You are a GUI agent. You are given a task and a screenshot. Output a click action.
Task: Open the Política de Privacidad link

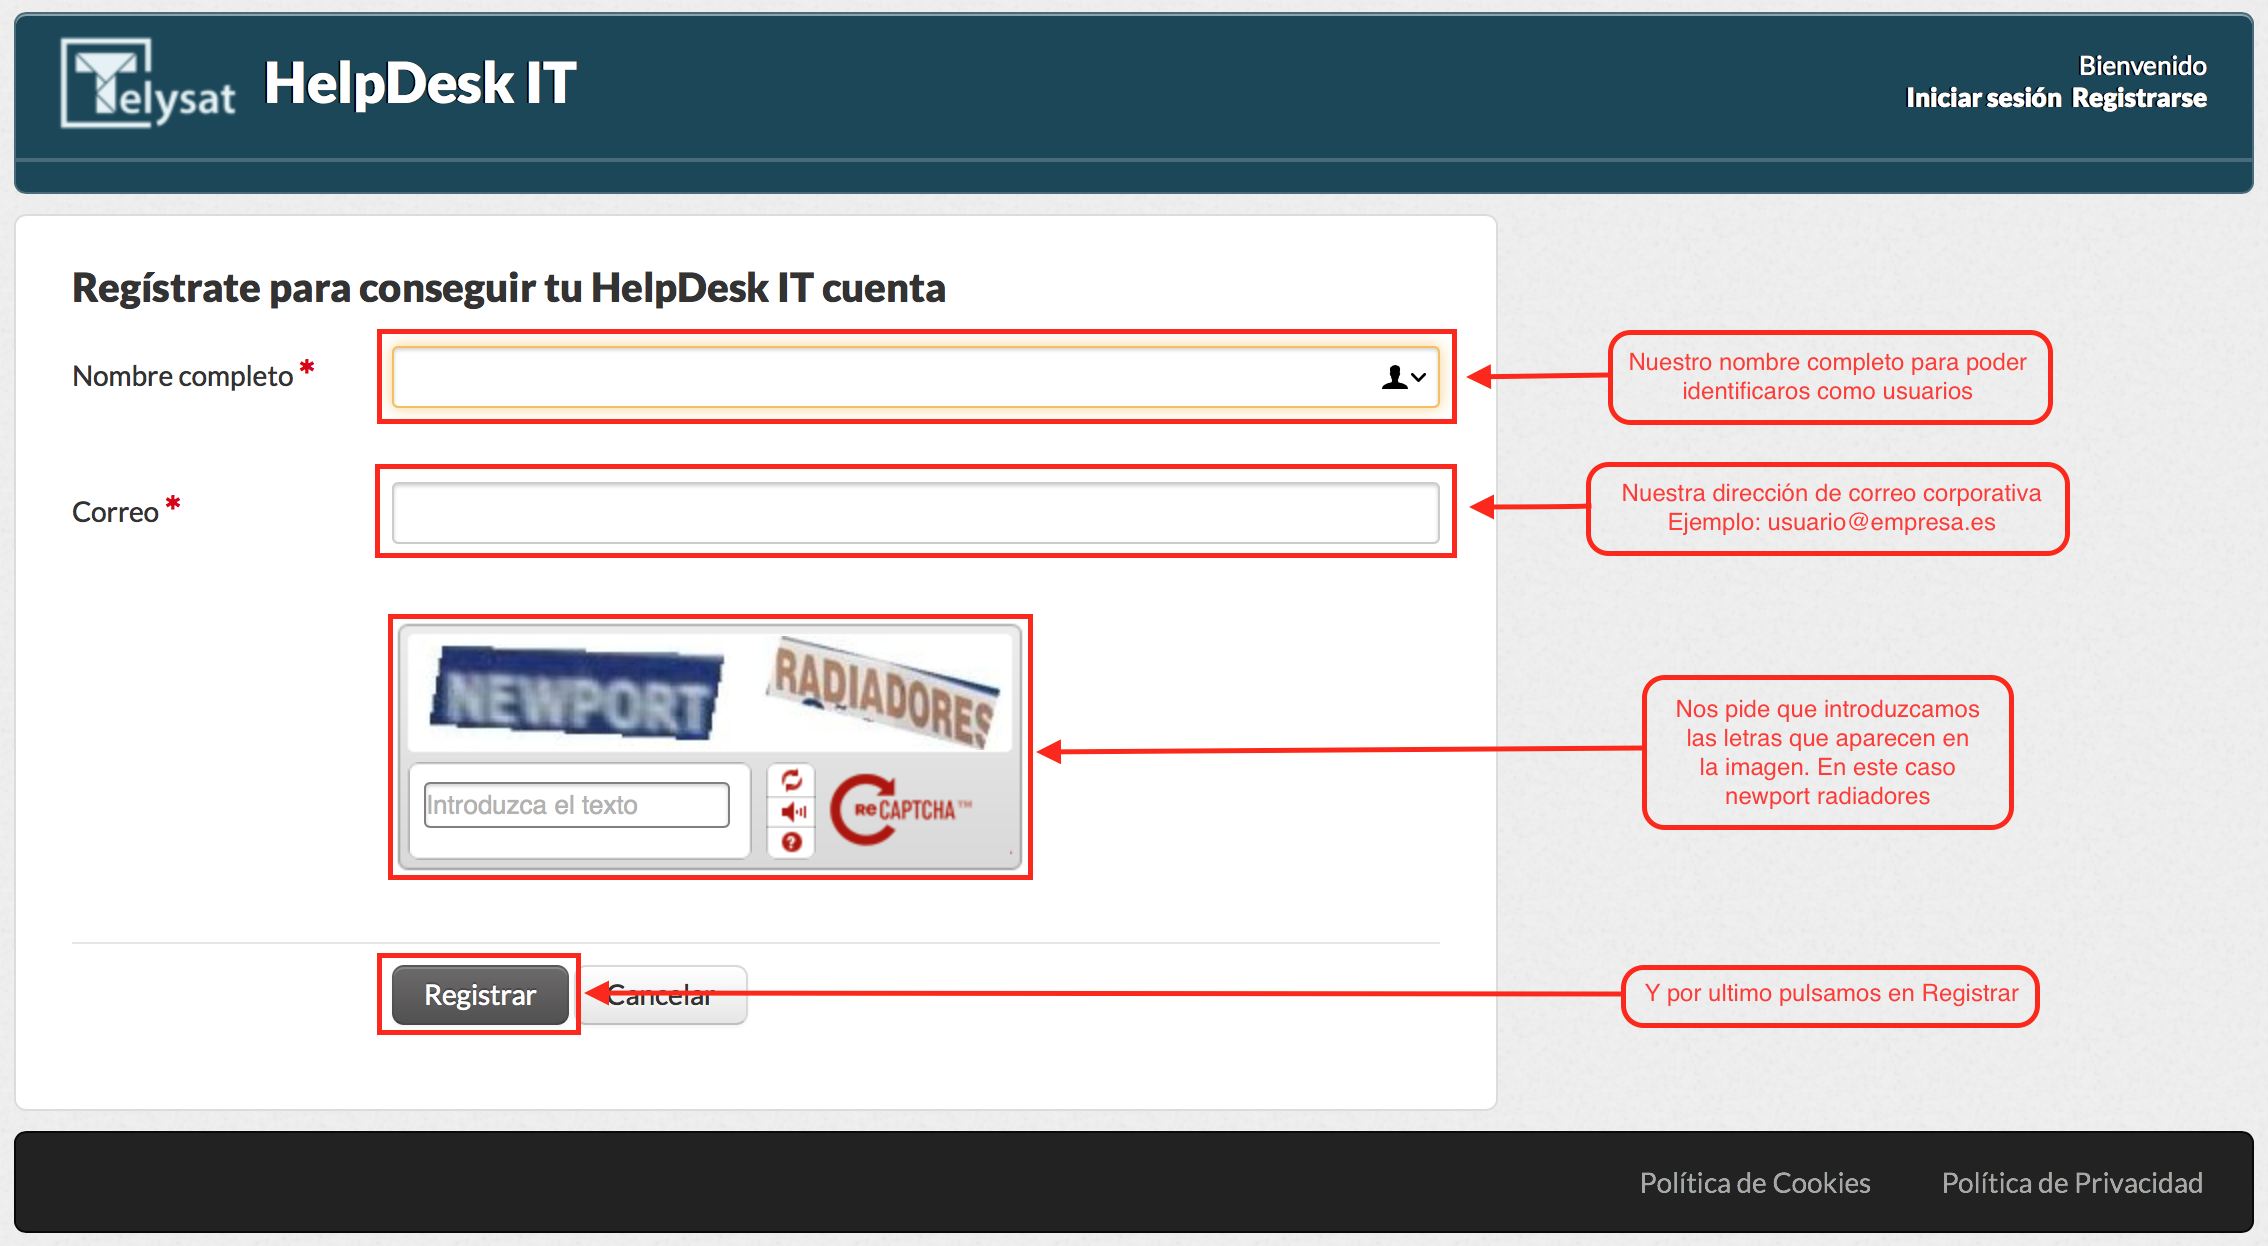click(2071, 1183)
